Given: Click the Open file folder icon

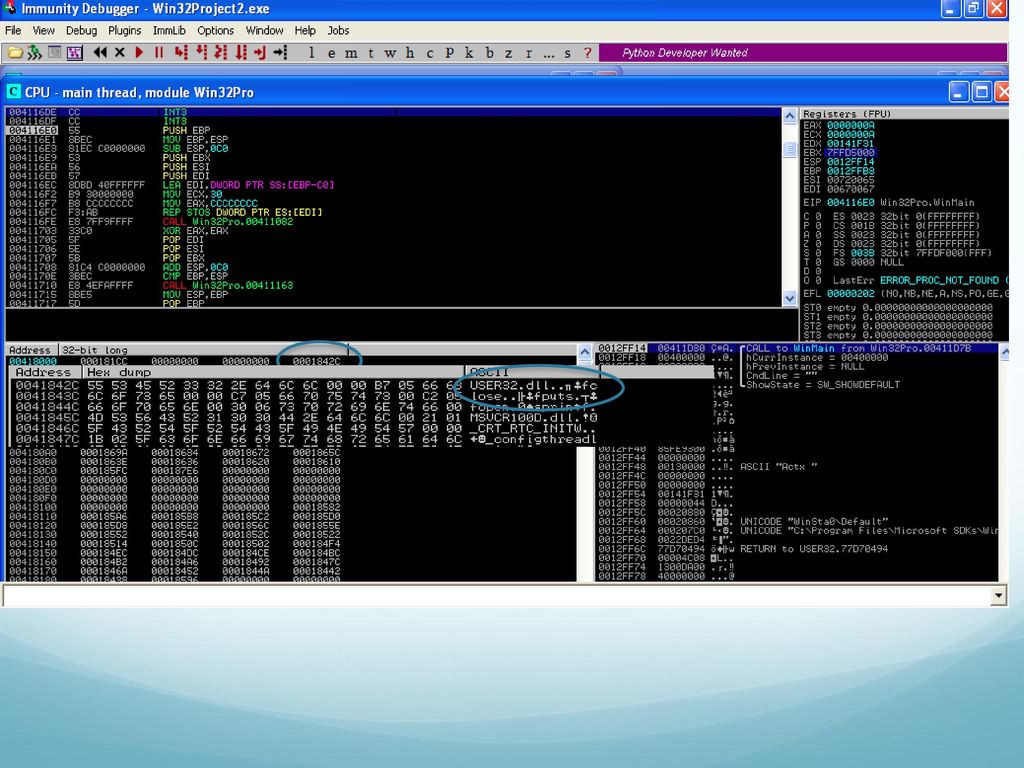Looking at the screenshot, I should tap(15, 53).
